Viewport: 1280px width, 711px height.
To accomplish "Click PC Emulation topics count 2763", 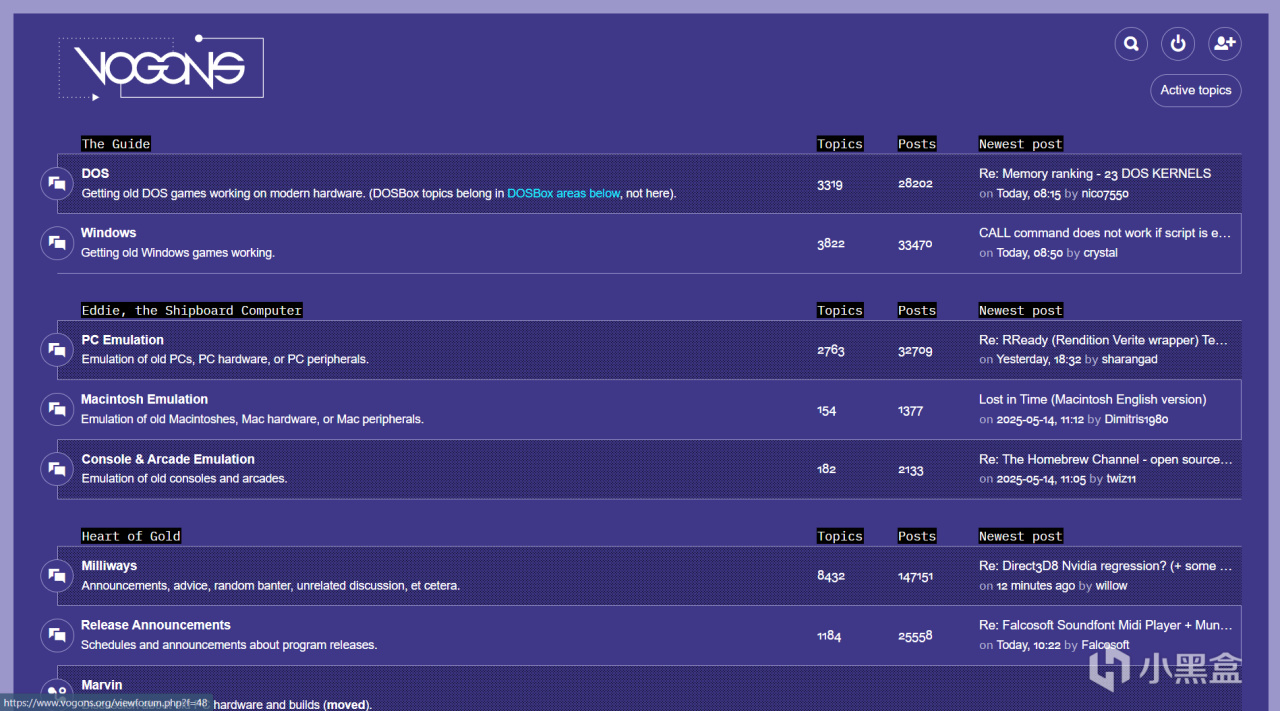I will 831,350.
